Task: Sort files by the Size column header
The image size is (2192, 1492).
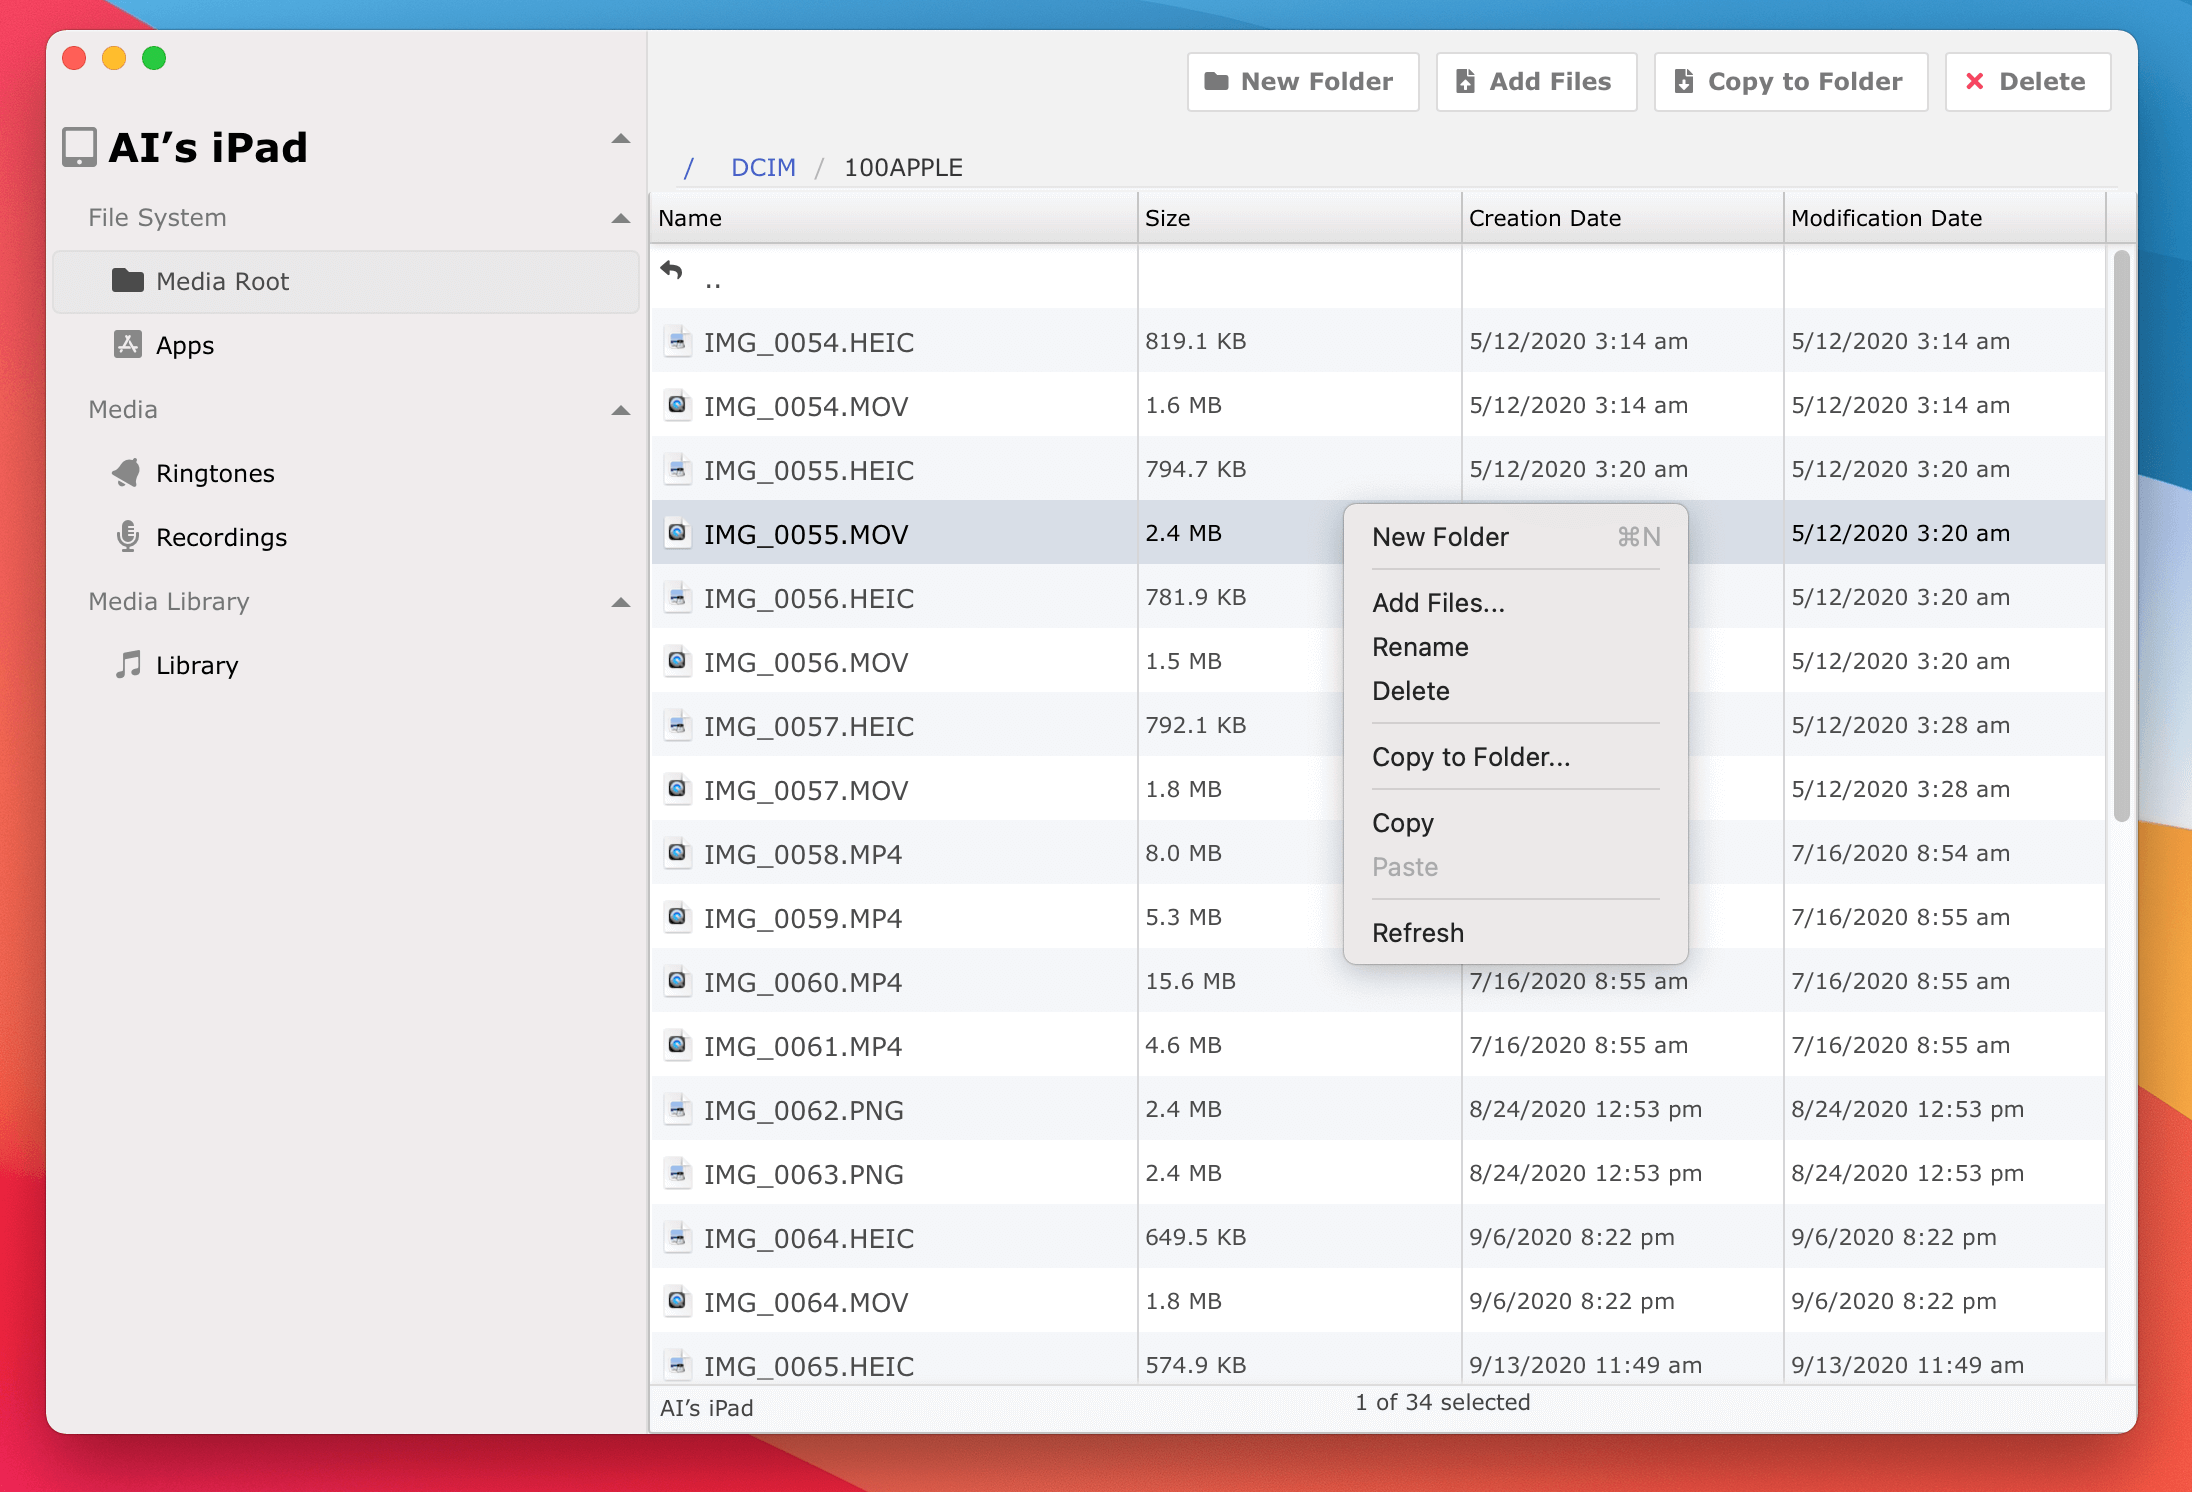Action: point(1169,217)
